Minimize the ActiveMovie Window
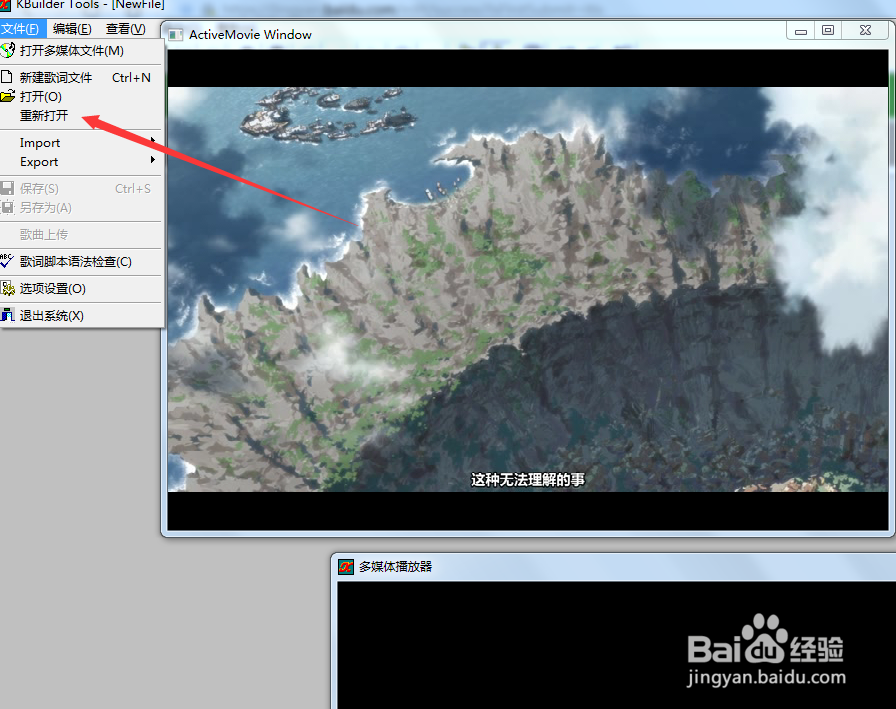Image resolution: width=896 pixels, height=709 pixels. pyautogui.click(x=801, y=31)
